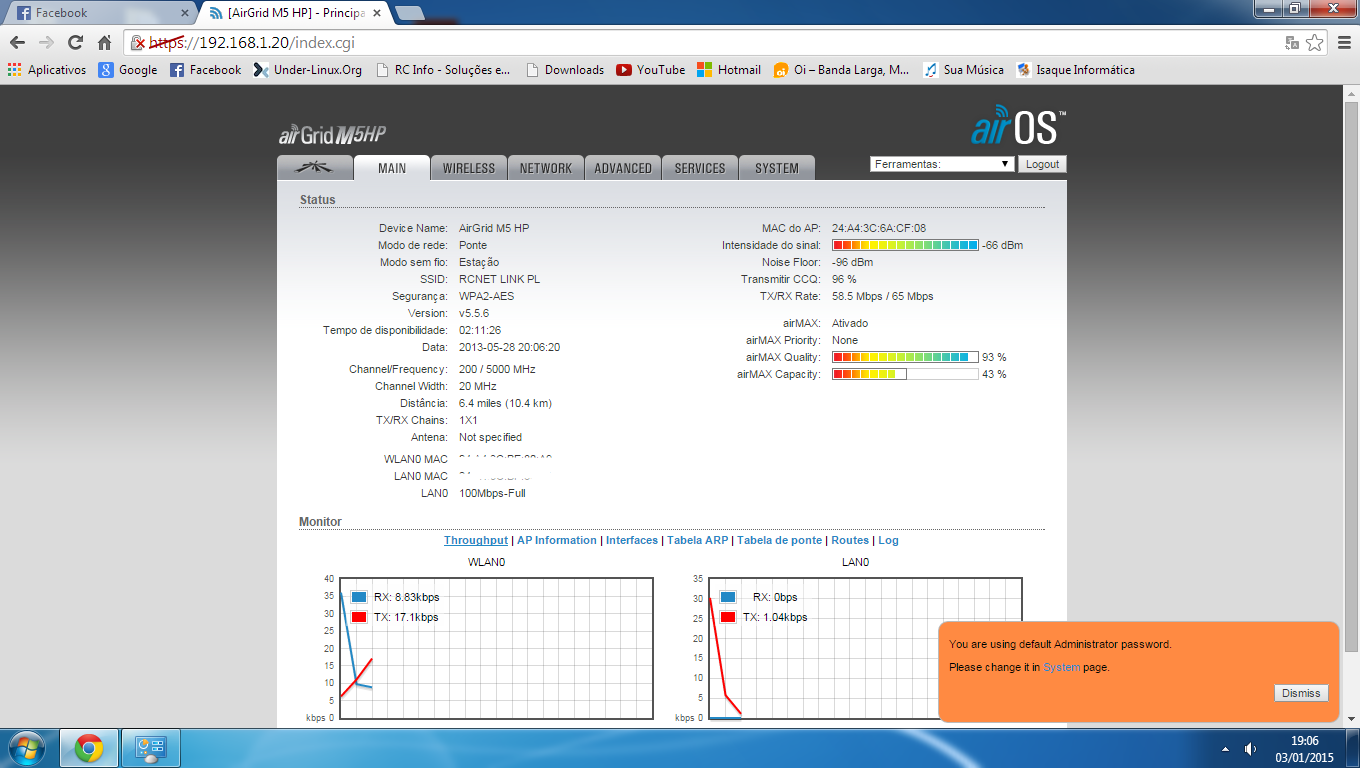The width and height of the screenshot is (1360, 768).
Task: Open the SYSTEM tab
Action: coord(777,168)
